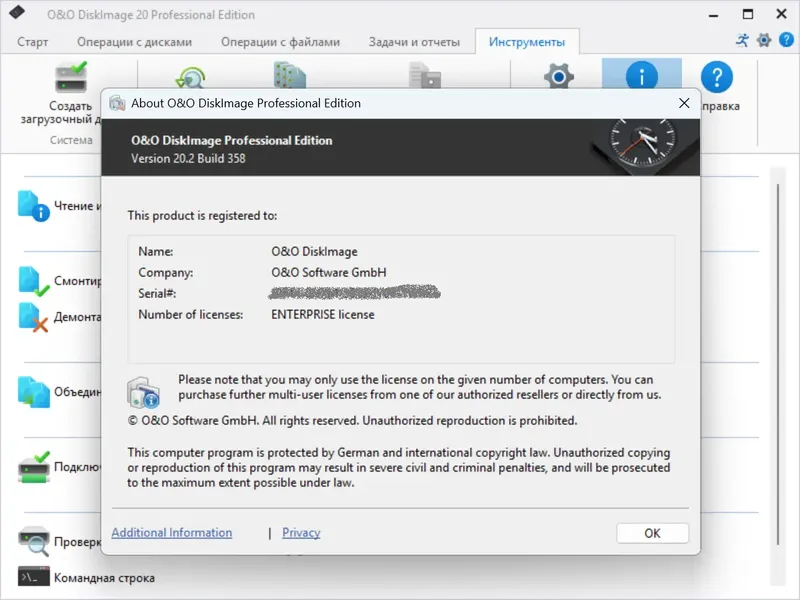The width and height of the screenshot is (800, 600).
Task: Open the gear icon near the title bar
Action: tap(765, 39)
